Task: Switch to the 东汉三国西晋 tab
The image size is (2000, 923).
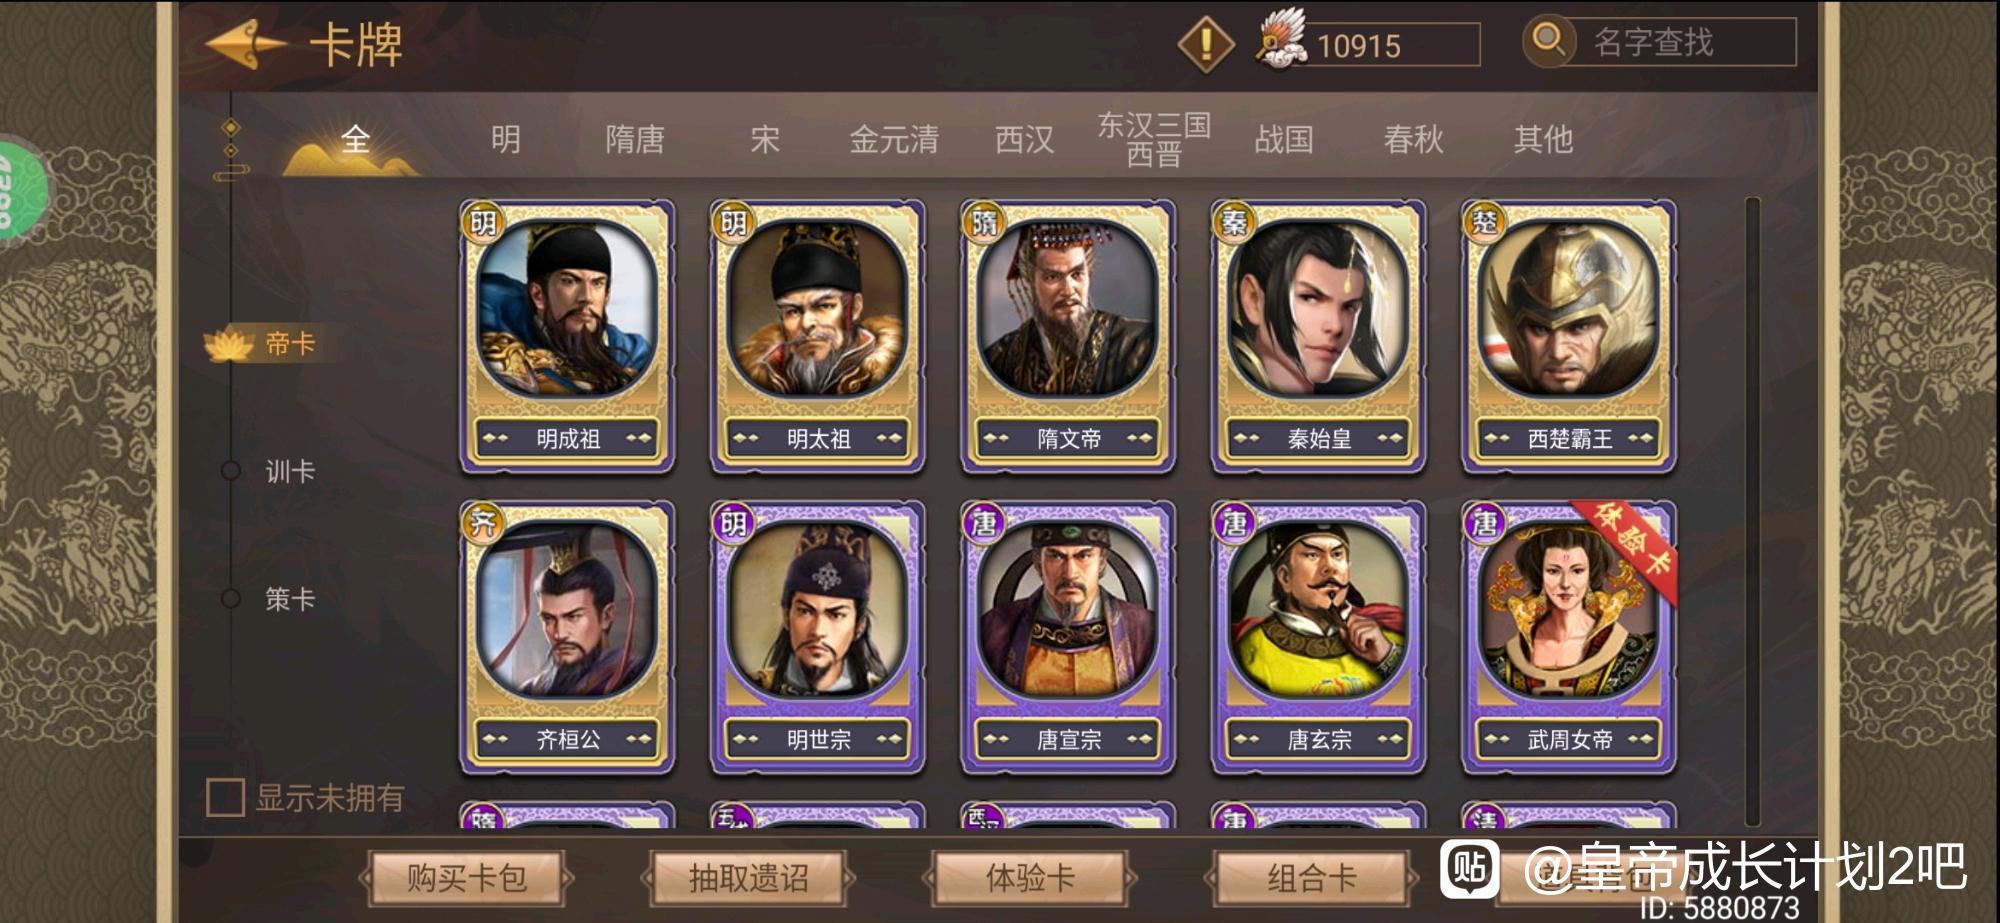Action: [1154, 139]
